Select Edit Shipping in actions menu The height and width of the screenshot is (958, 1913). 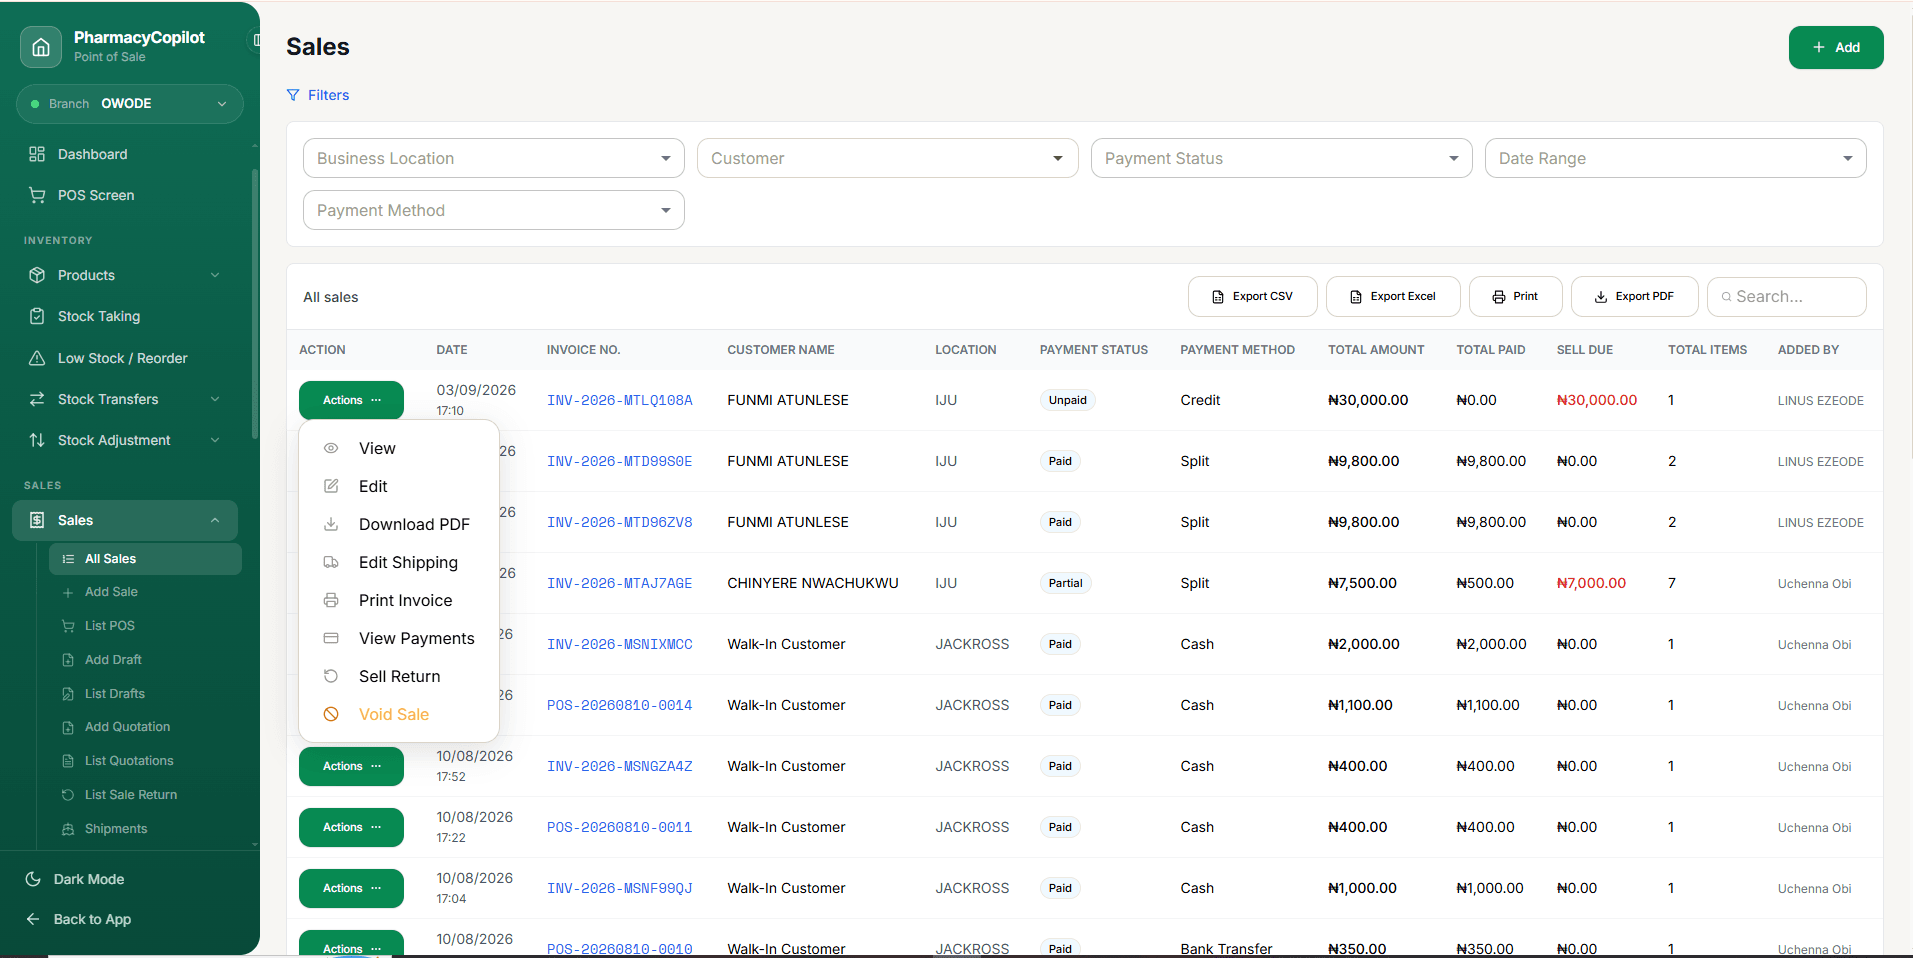coord(399,562)
